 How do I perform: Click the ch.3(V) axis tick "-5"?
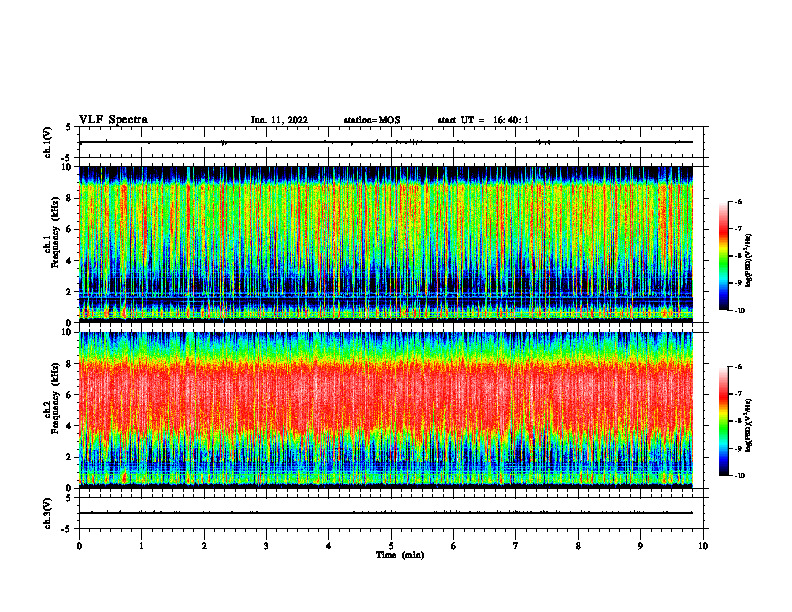(x=67, y=529)
